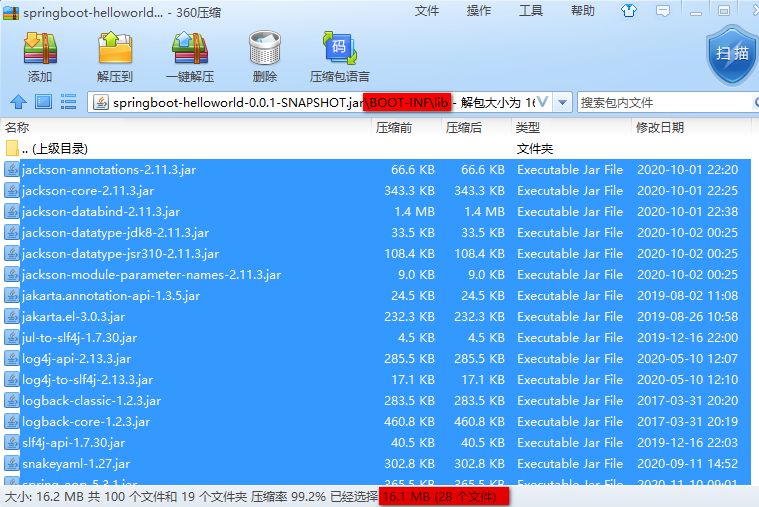Click the 360压缩 app icon in title bar
Viewport: 759px width, 507px height.
click(x=11, y=12)
